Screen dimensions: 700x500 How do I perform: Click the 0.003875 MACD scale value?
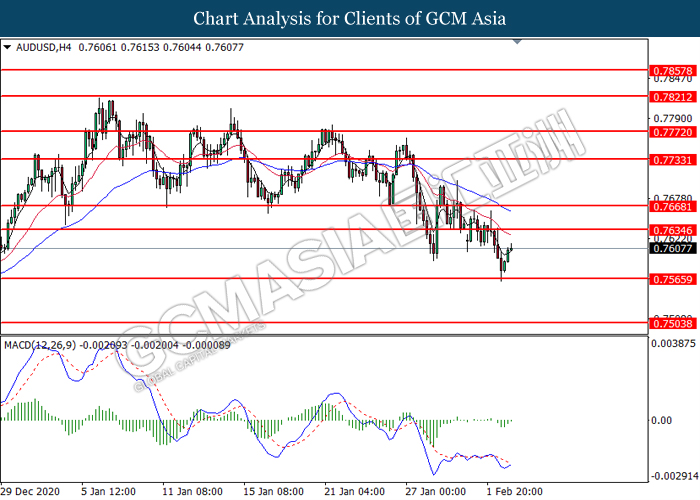point(673,344)
